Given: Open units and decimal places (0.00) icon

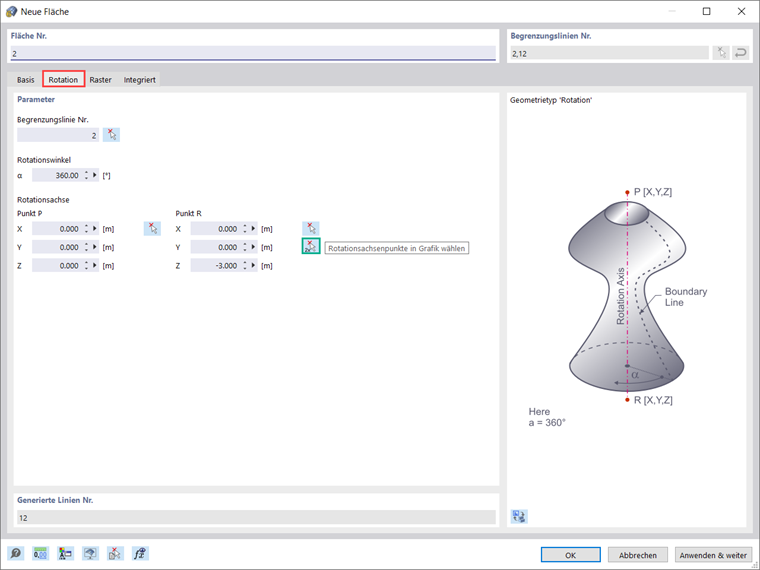Looking at the screenshot, I should coord(40,553).
